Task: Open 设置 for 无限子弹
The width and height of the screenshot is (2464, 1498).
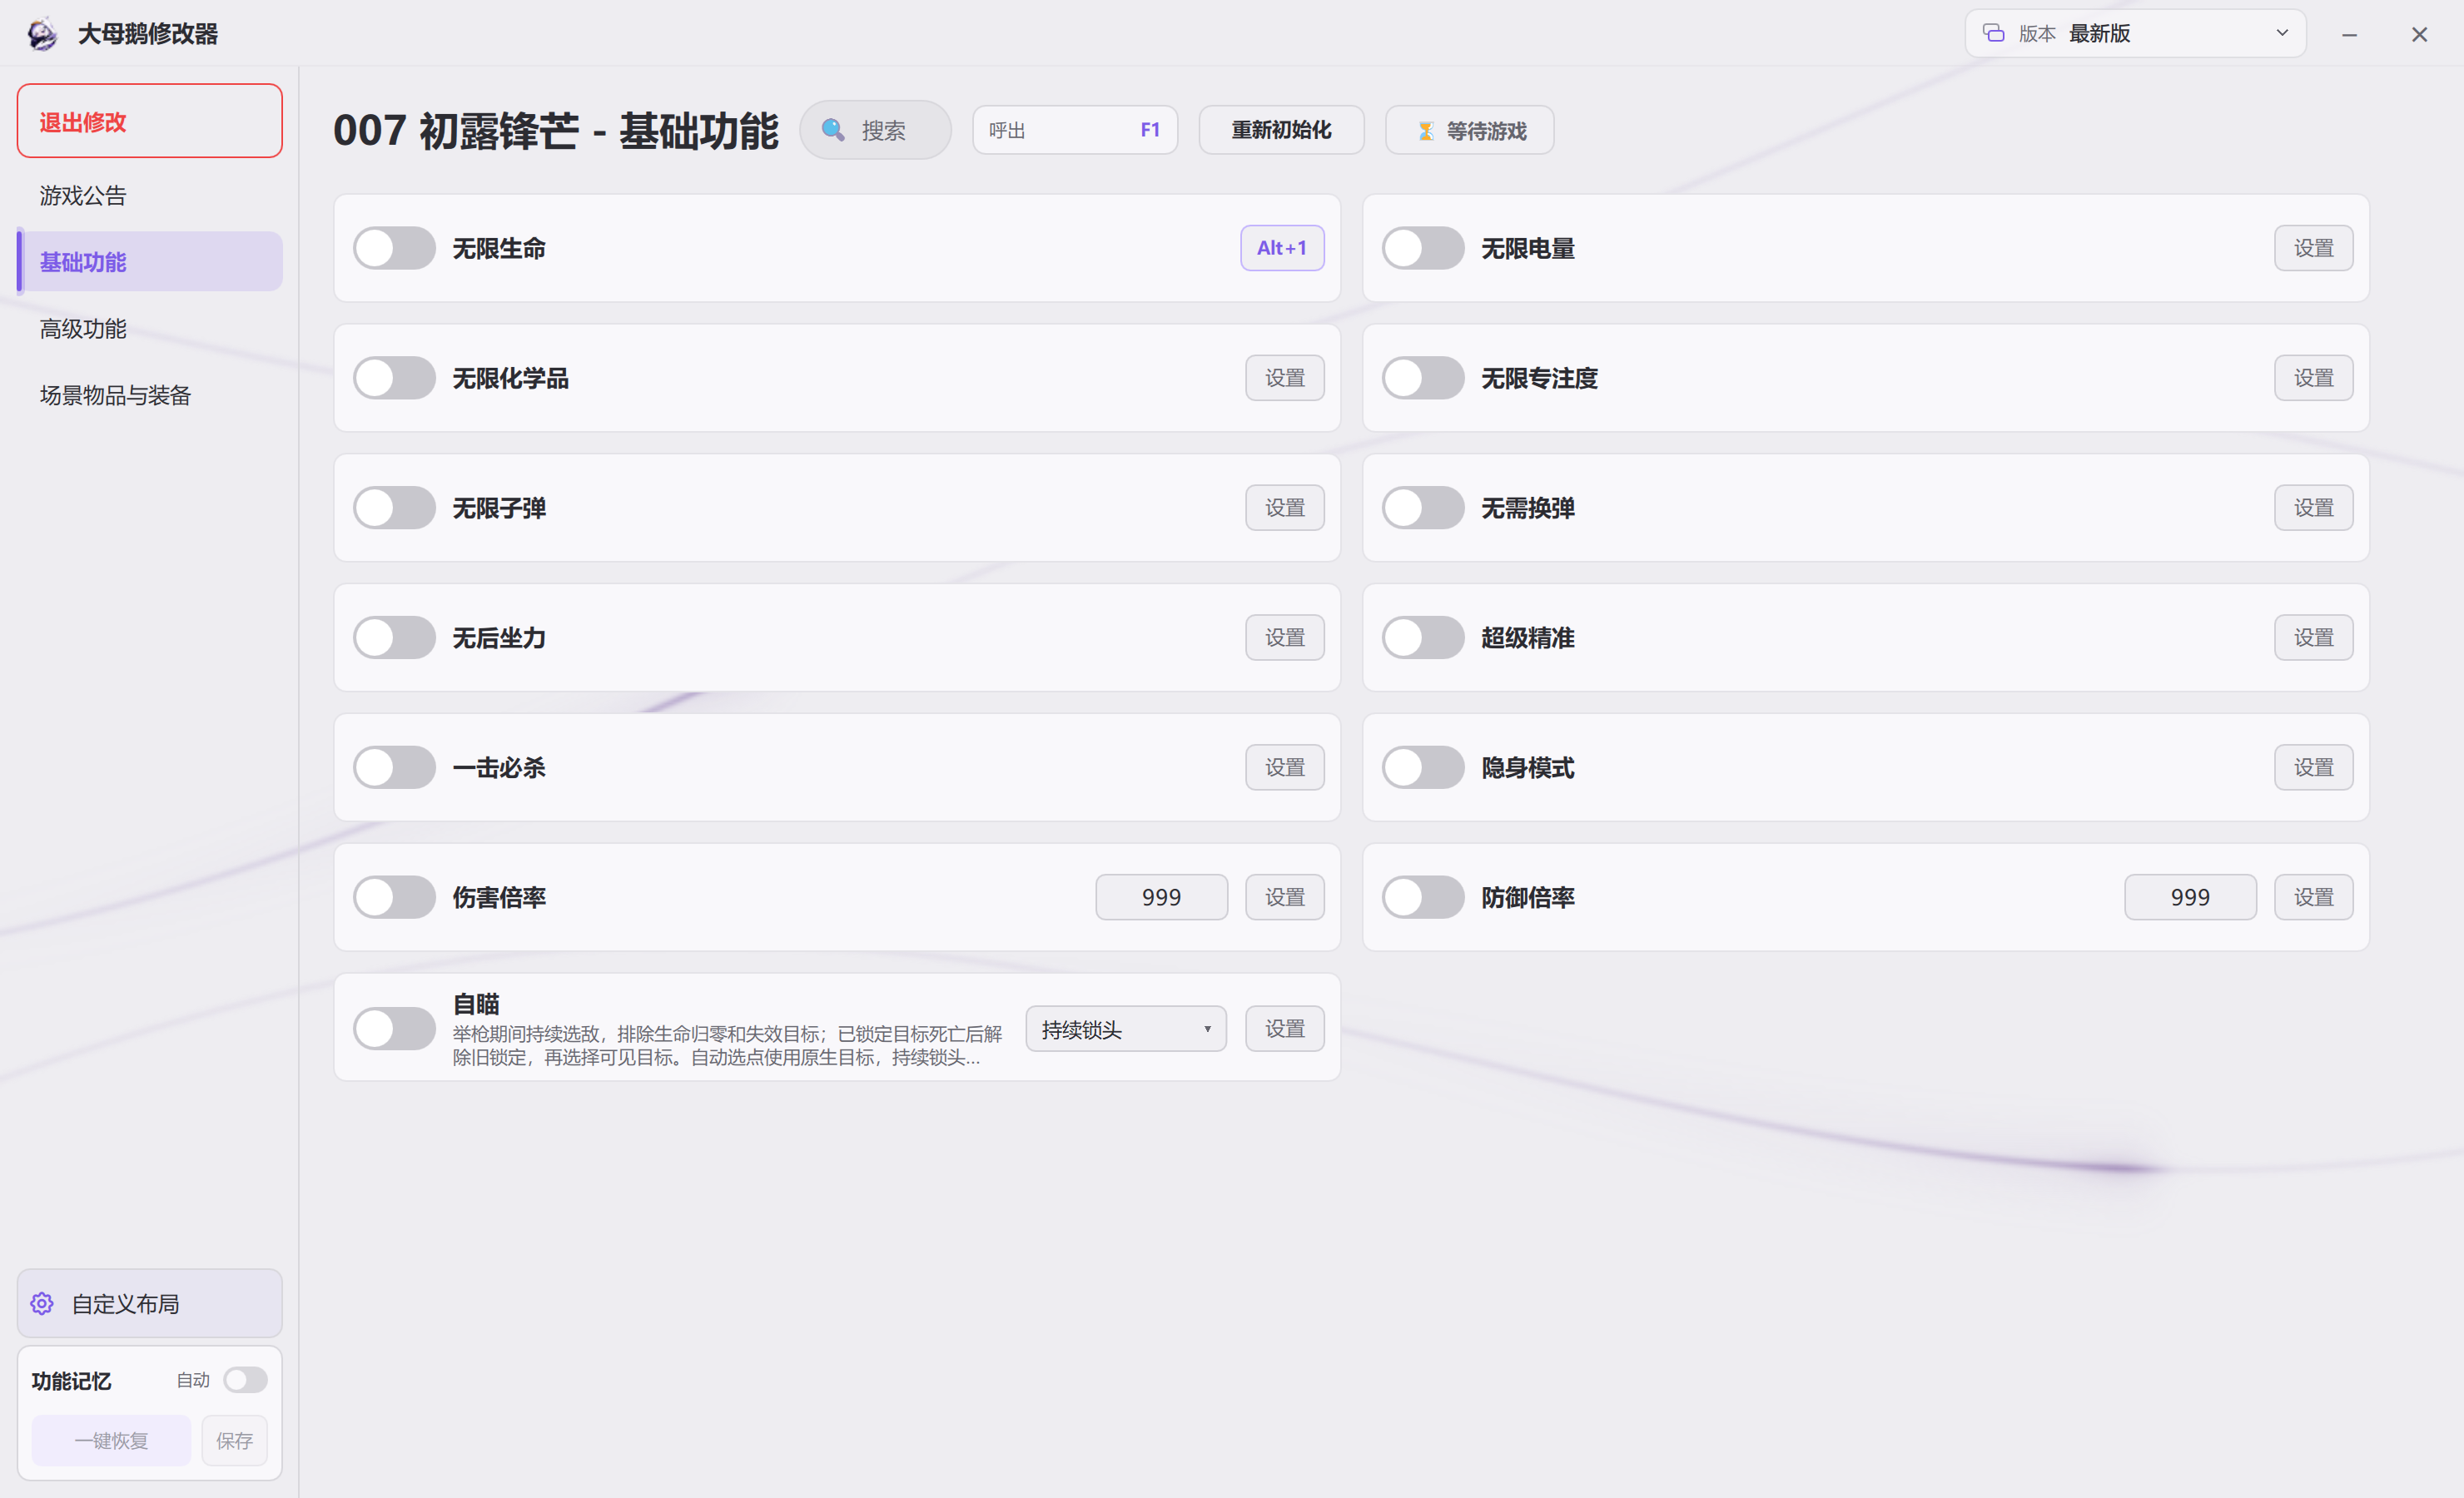Action: (1285, 508)
